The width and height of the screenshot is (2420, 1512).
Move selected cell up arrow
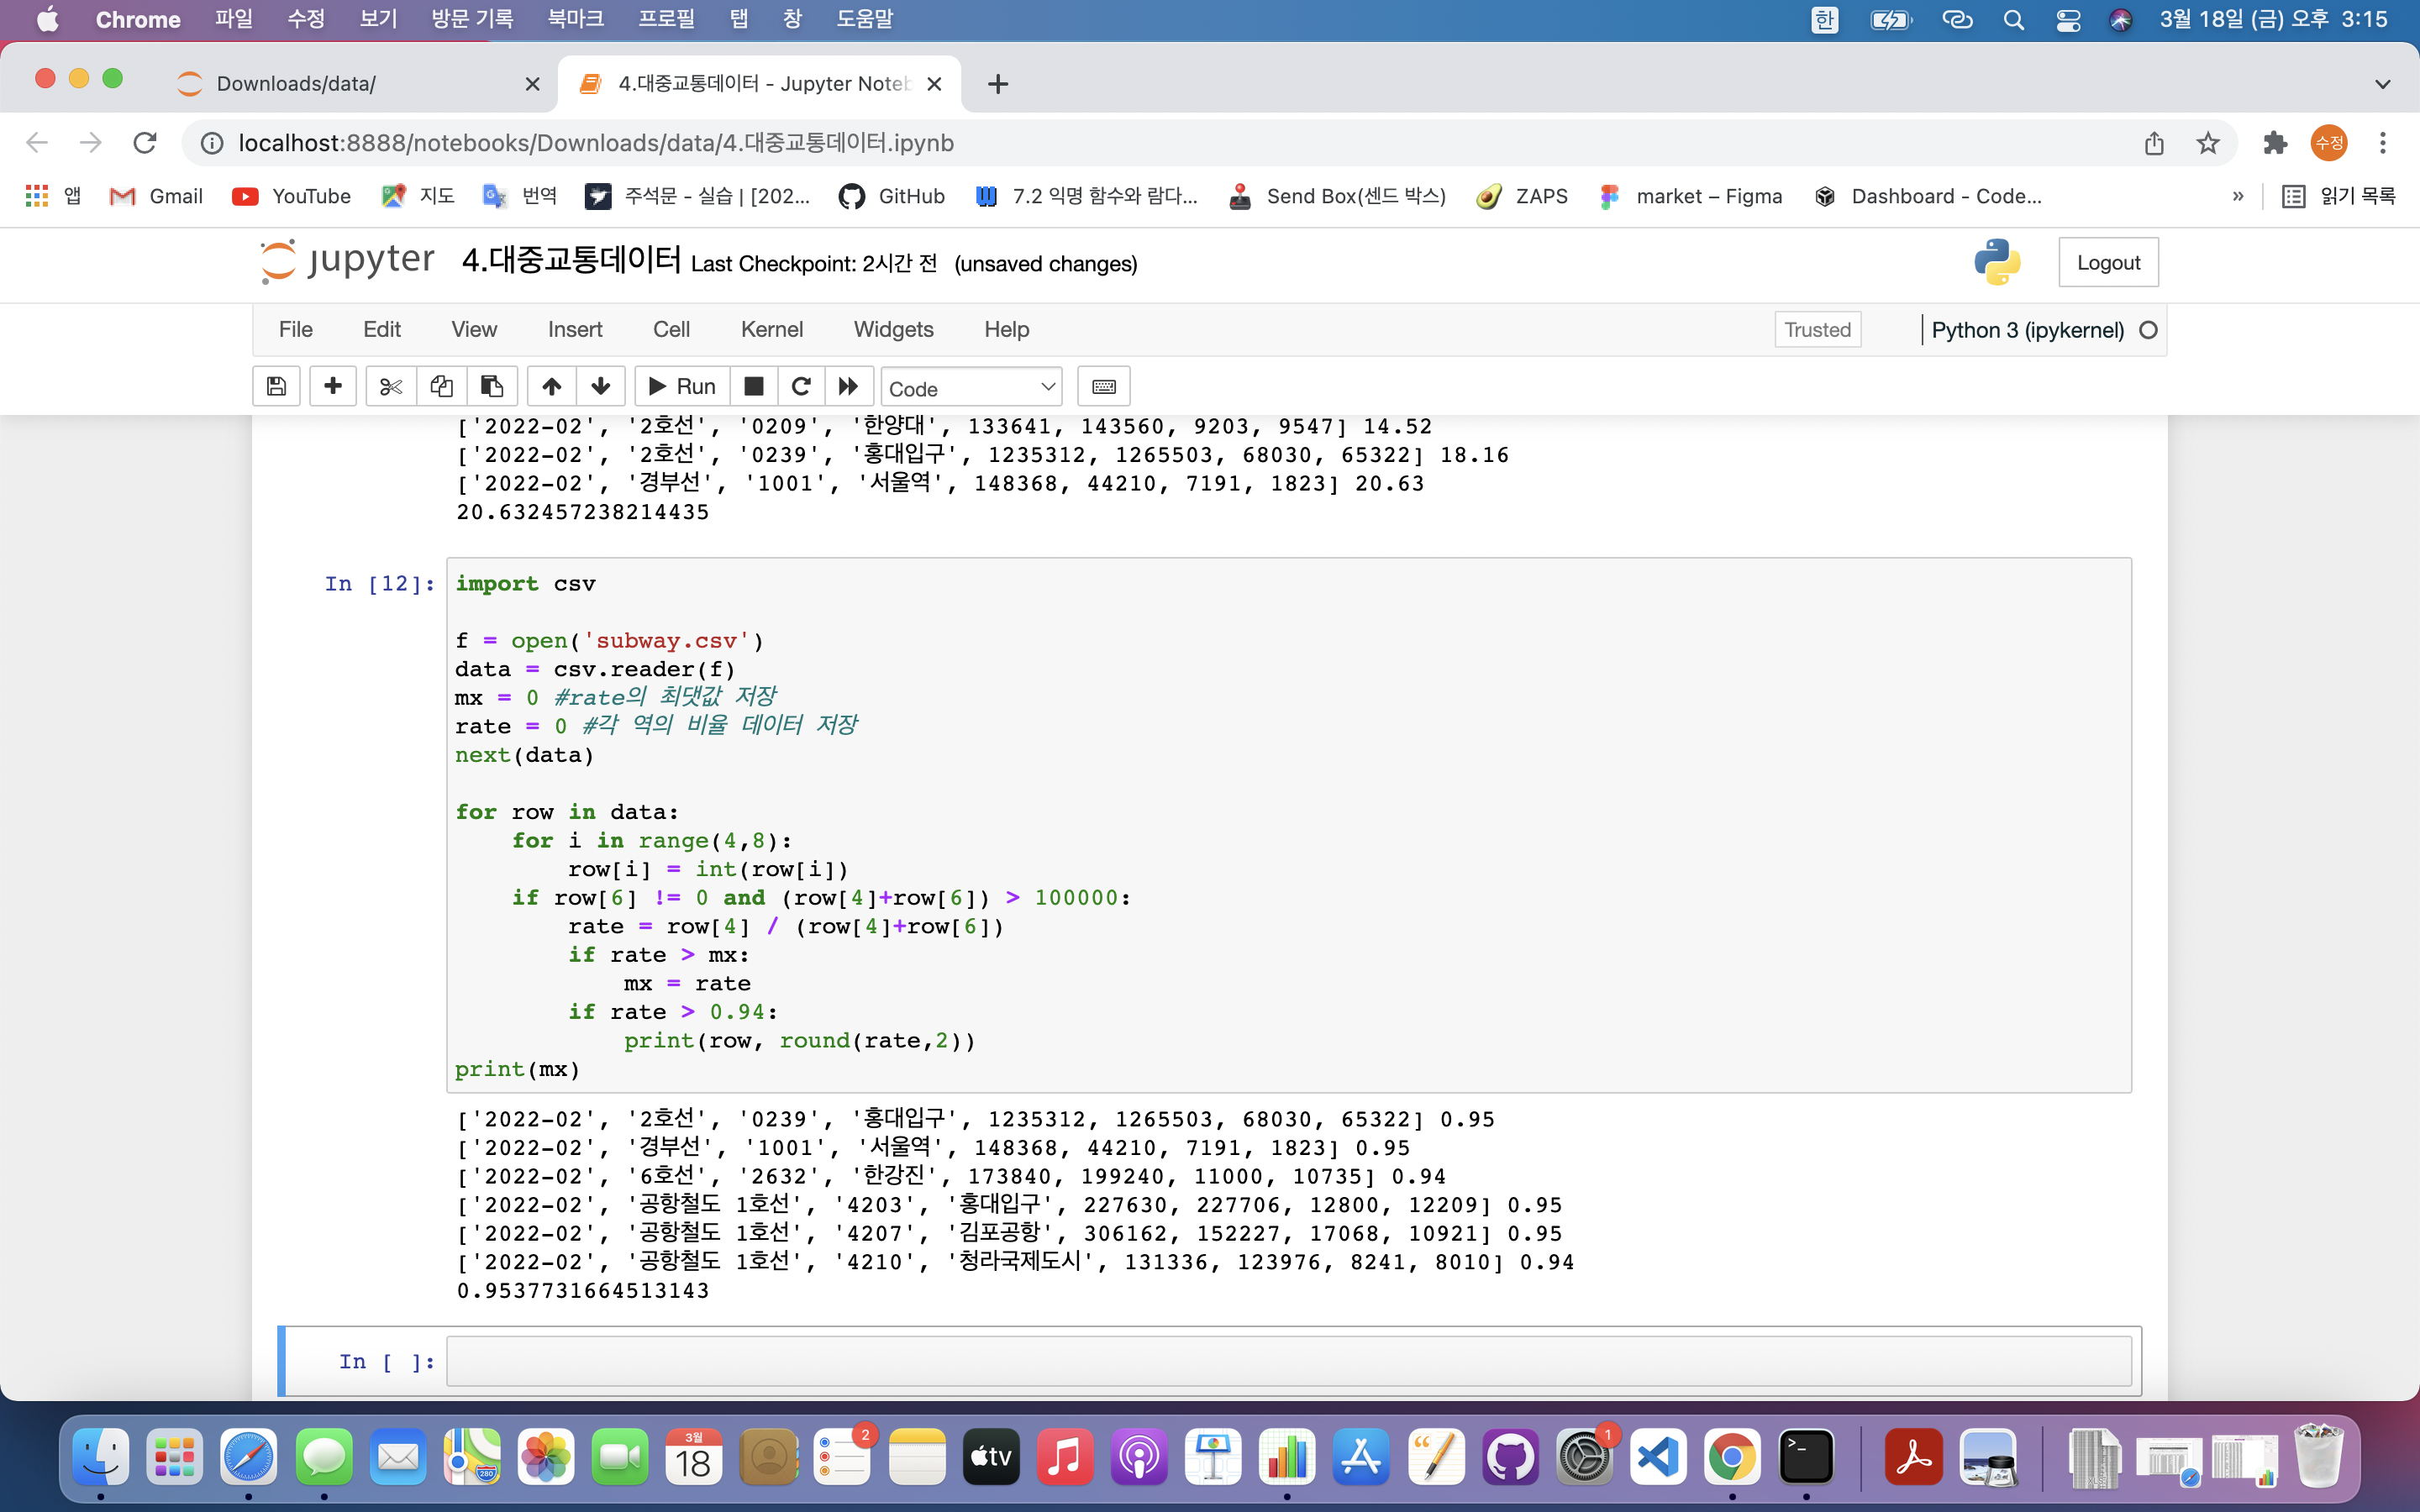551,387
